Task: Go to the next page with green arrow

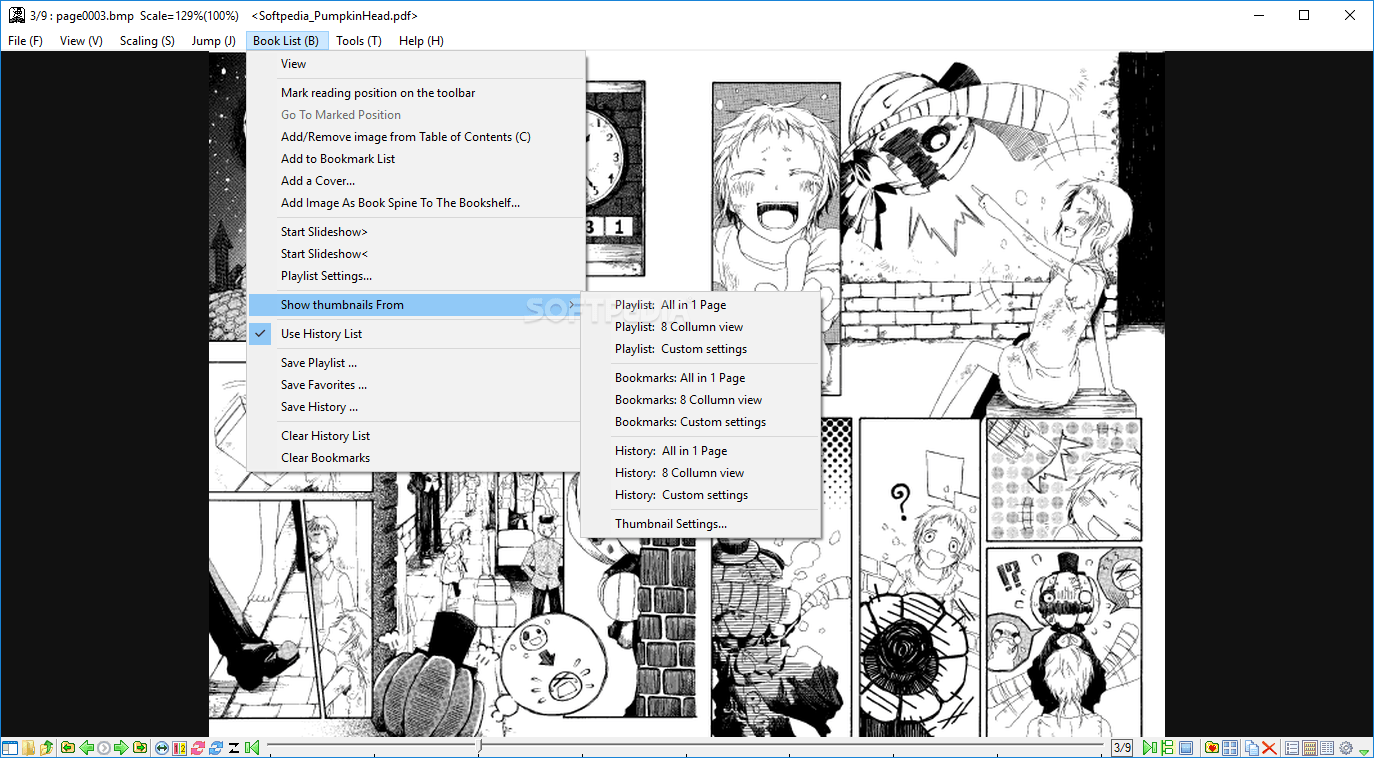Action: pos(121,747)
